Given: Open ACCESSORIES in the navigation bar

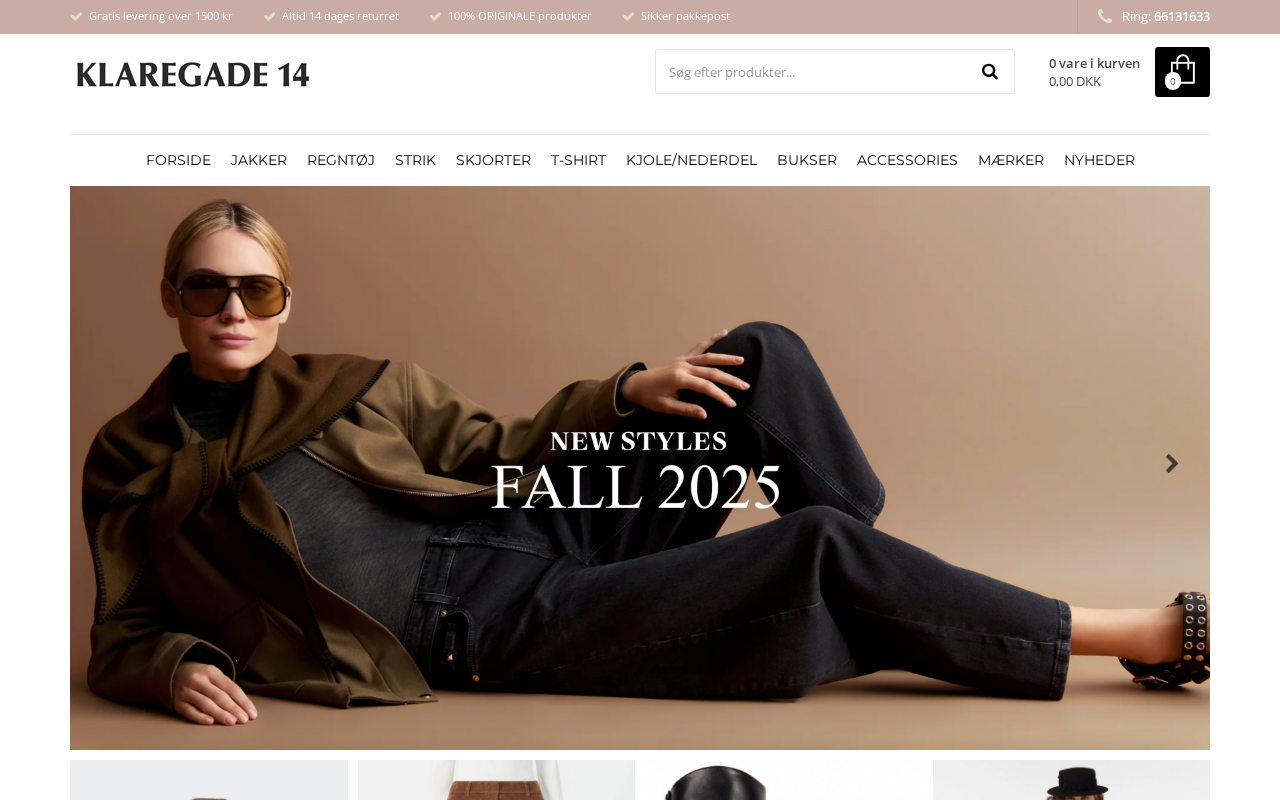Looking at the screenshot, I should (907, 160).
